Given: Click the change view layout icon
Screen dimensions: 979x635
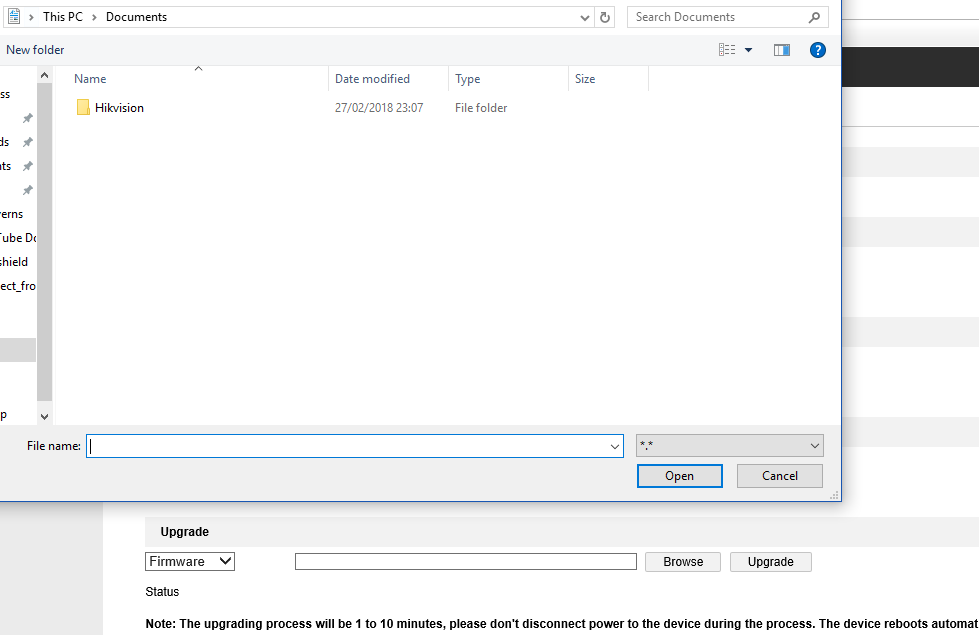Looking at the screenshot, I should coord(727,50).
